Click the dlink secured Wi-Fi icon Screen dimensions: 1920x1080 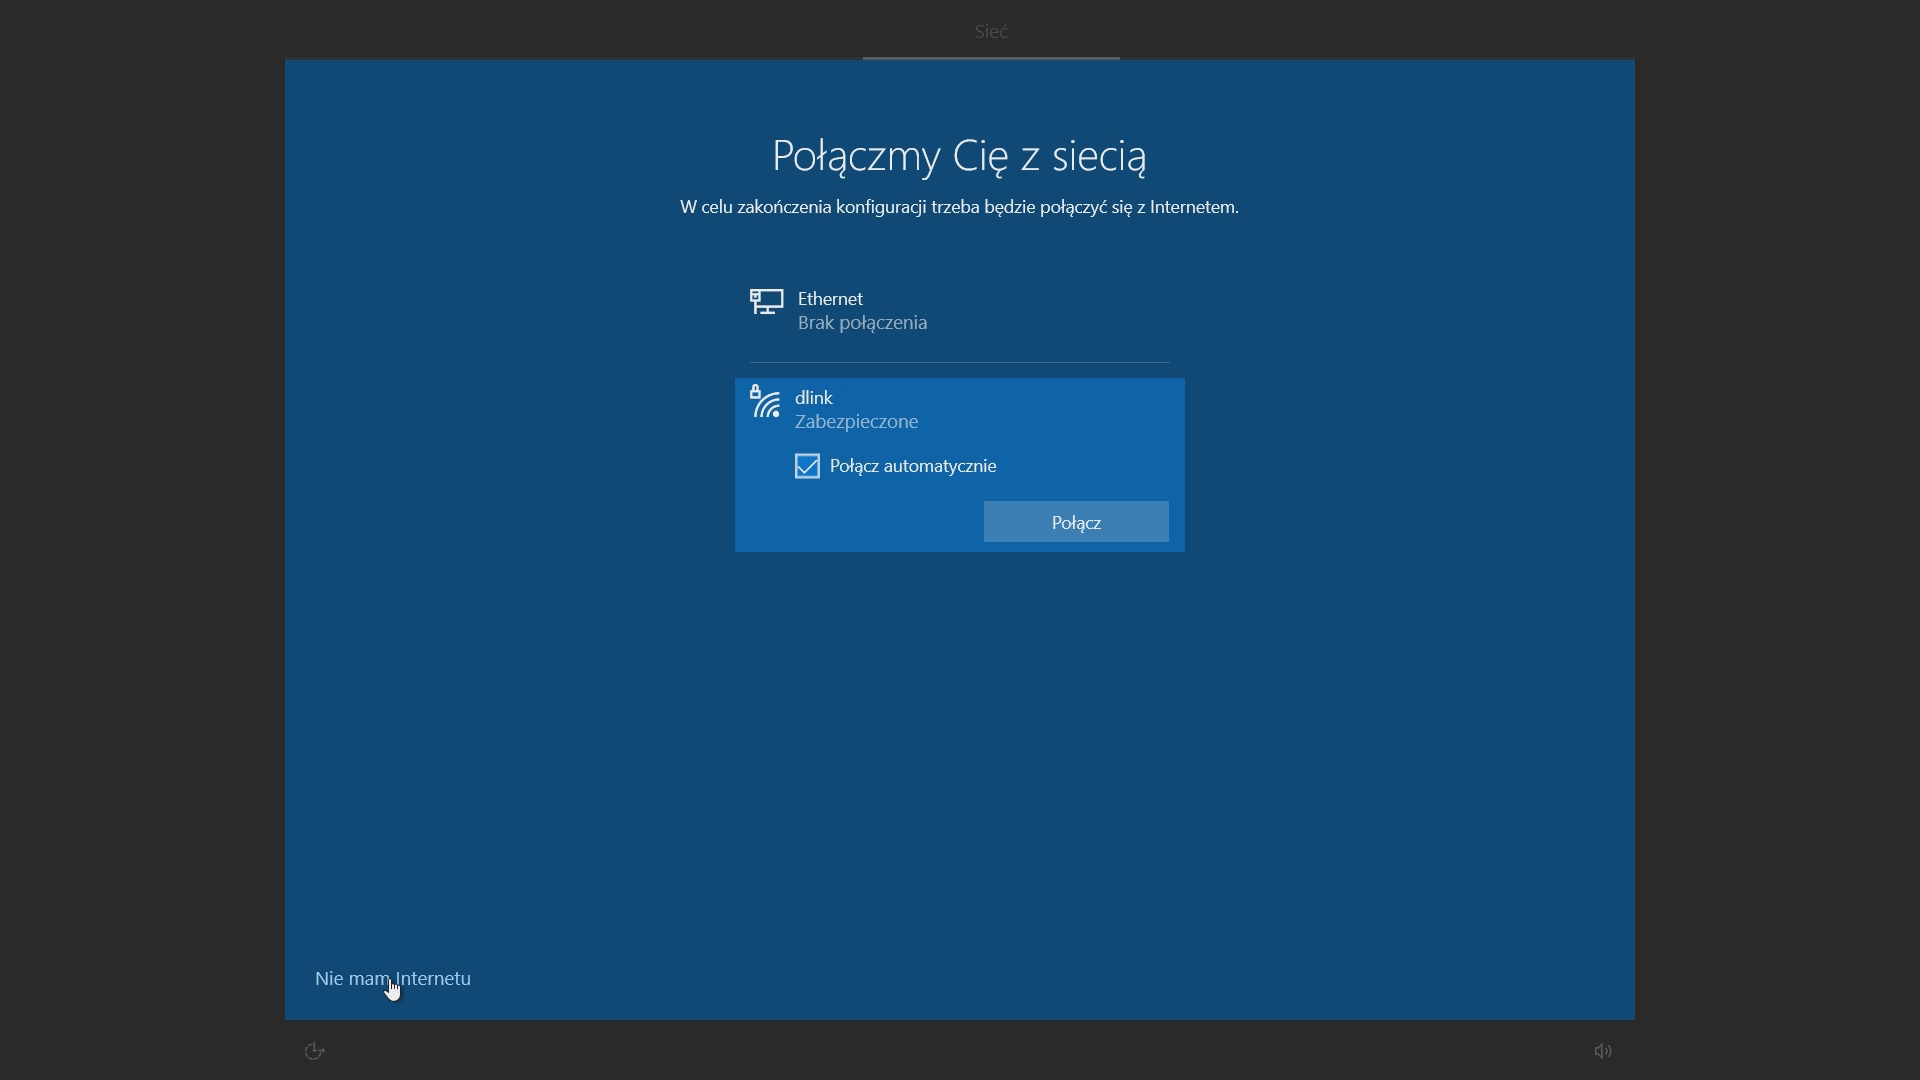tap(765, 402)
